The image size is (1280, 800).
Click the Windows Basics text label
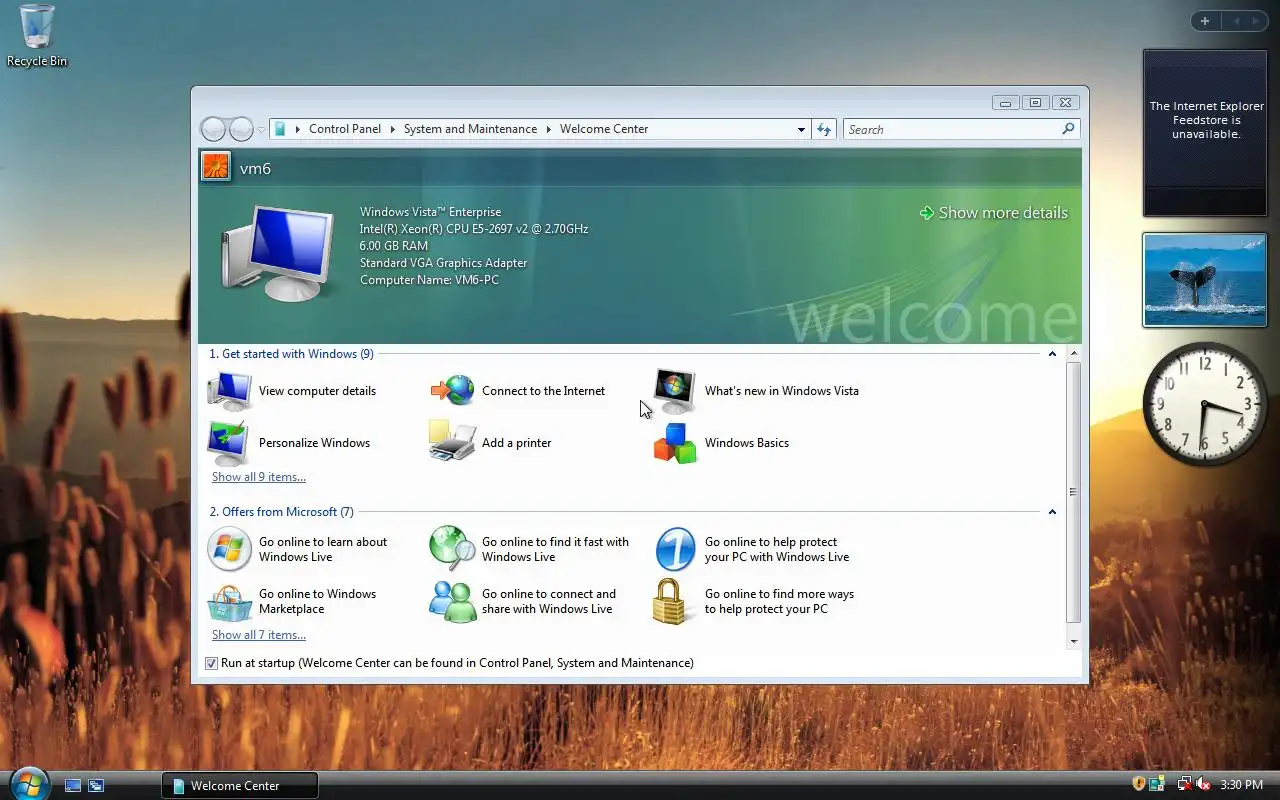point(747,443)
